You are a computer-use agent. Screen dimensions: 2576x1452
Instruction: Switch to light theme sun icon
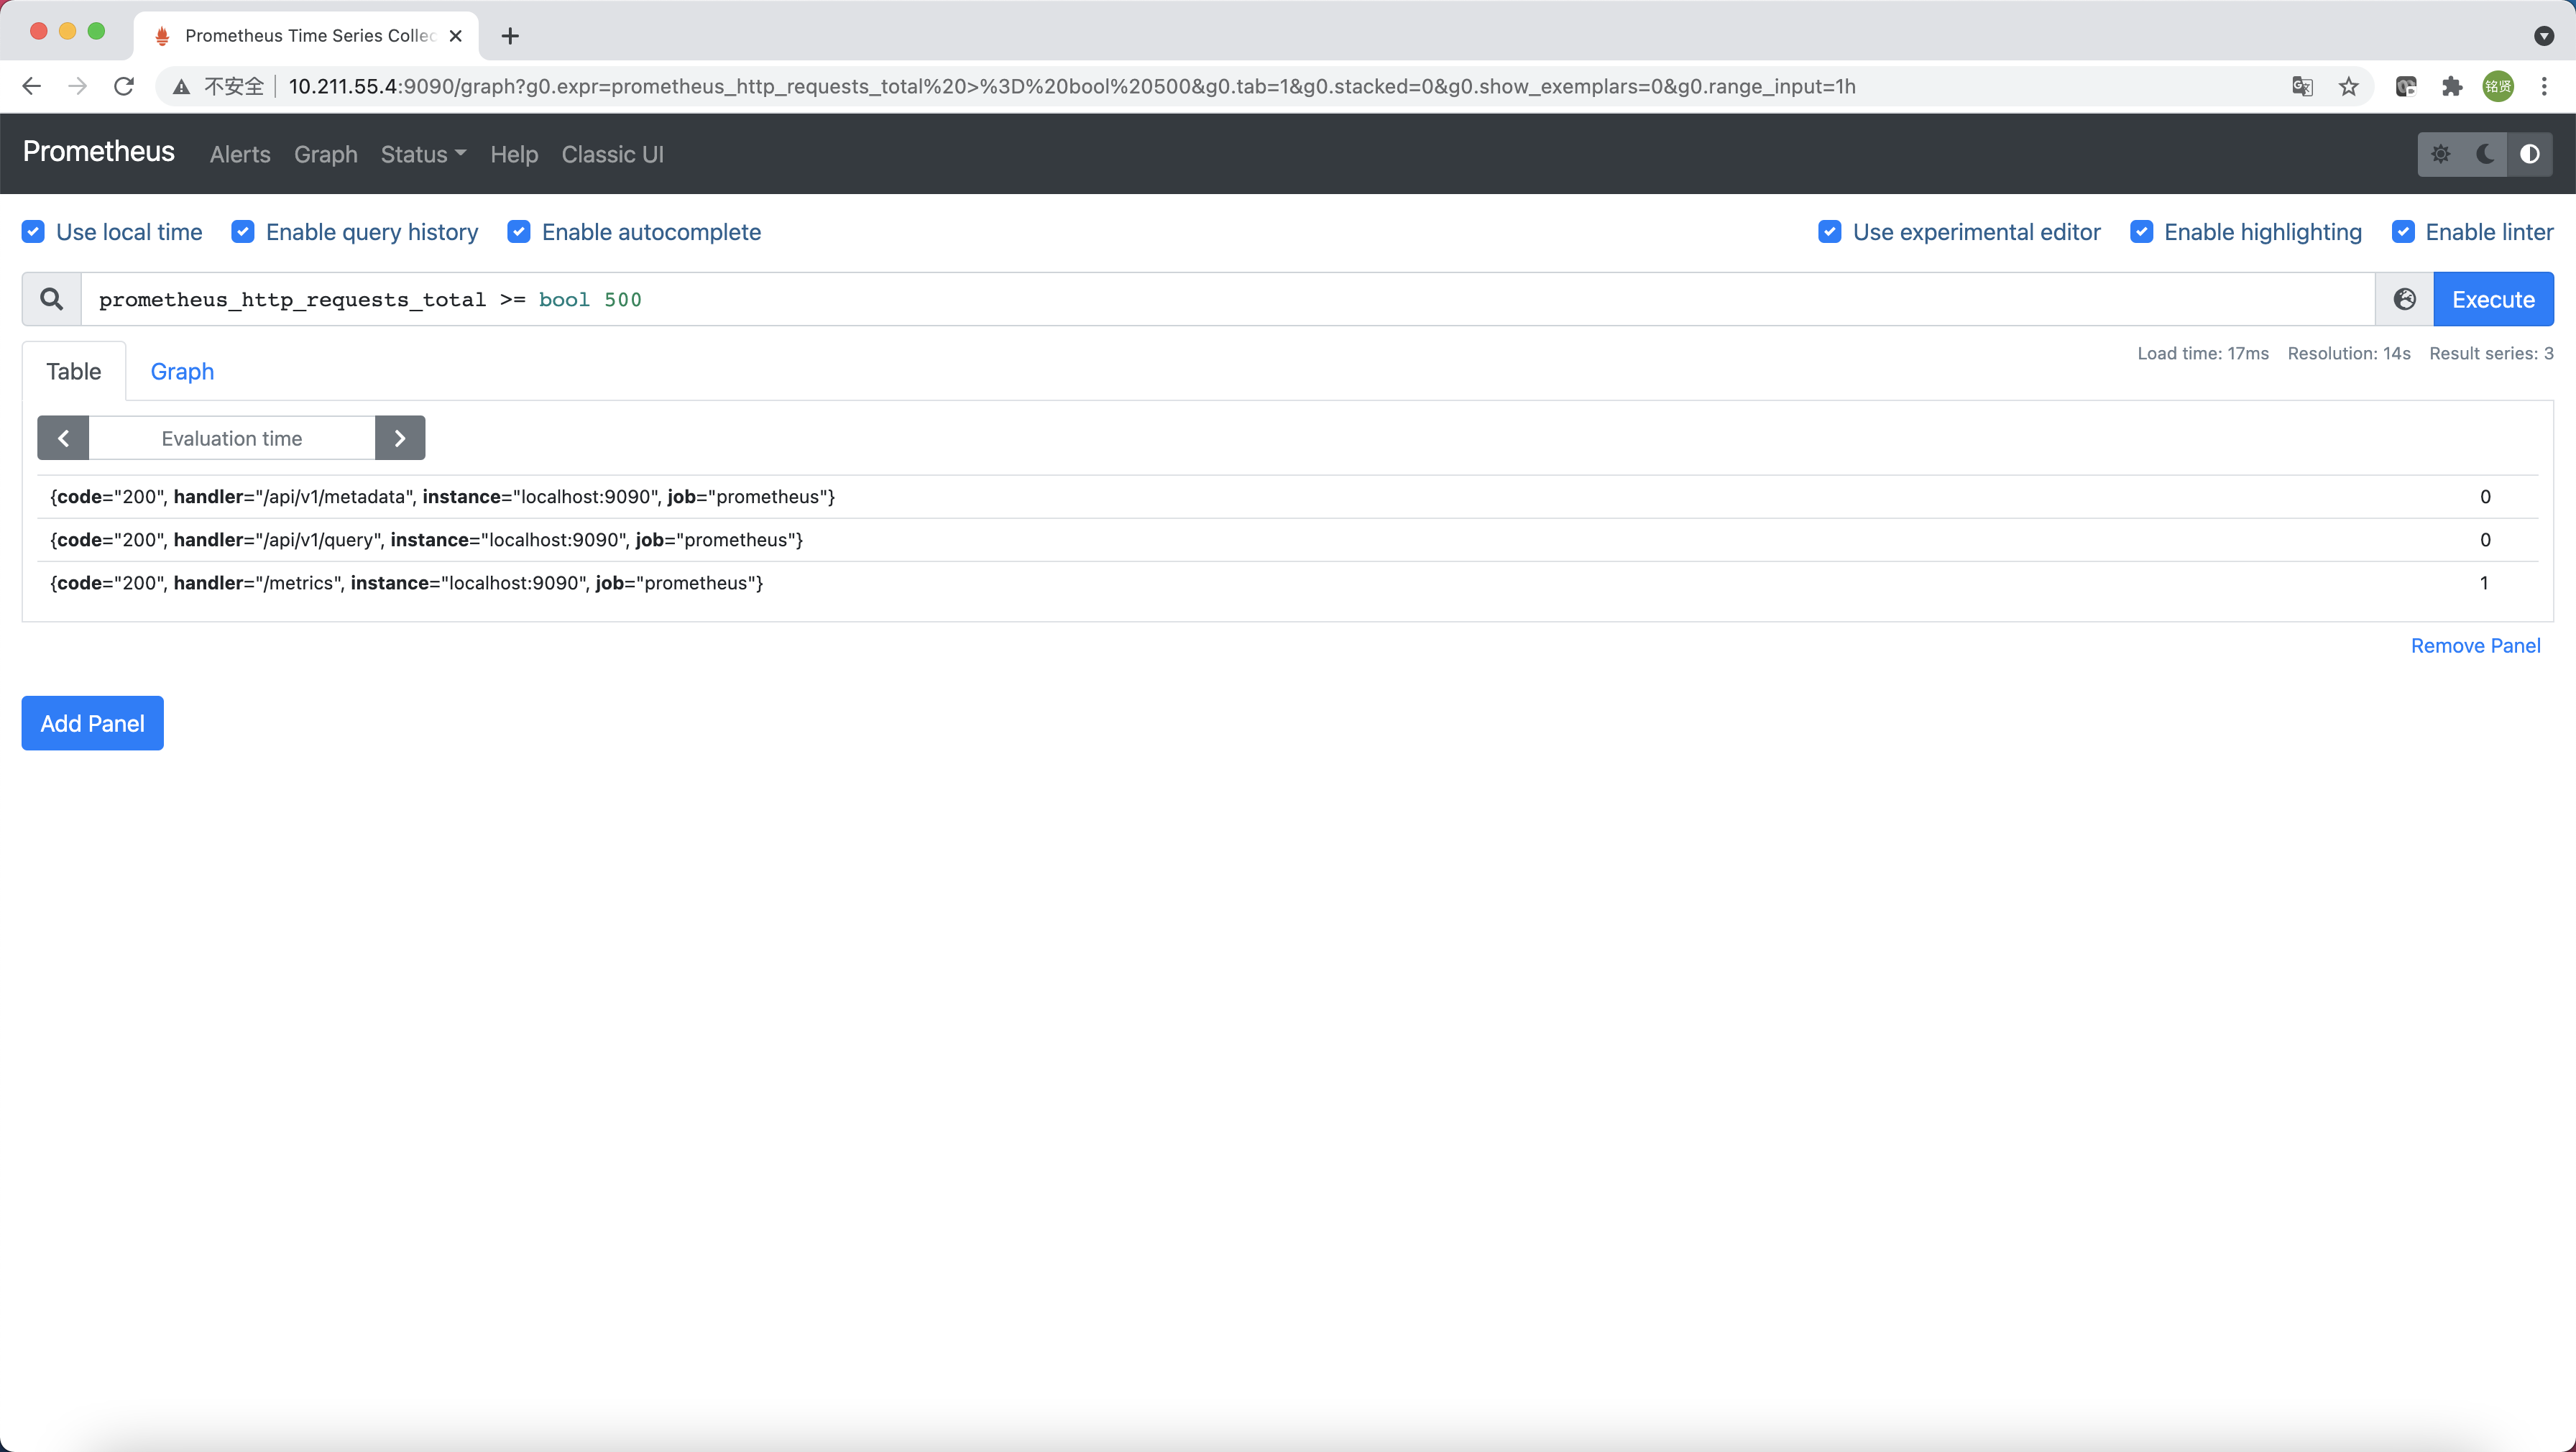[2440, 154]
